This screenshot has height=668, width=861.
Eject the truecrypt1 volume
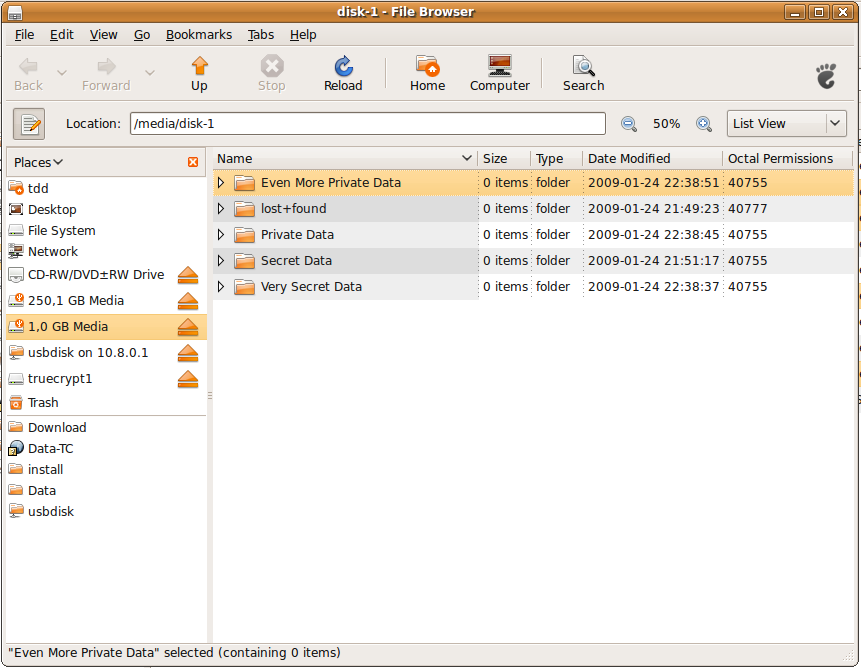tap(188, 379)
